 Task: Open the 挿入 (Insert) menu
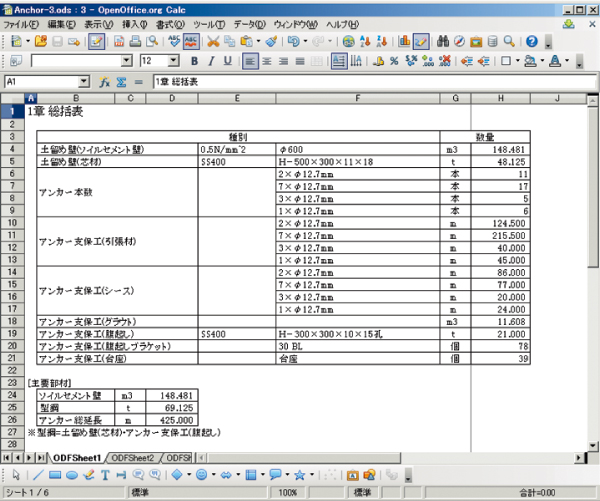[x=133, y=23]
